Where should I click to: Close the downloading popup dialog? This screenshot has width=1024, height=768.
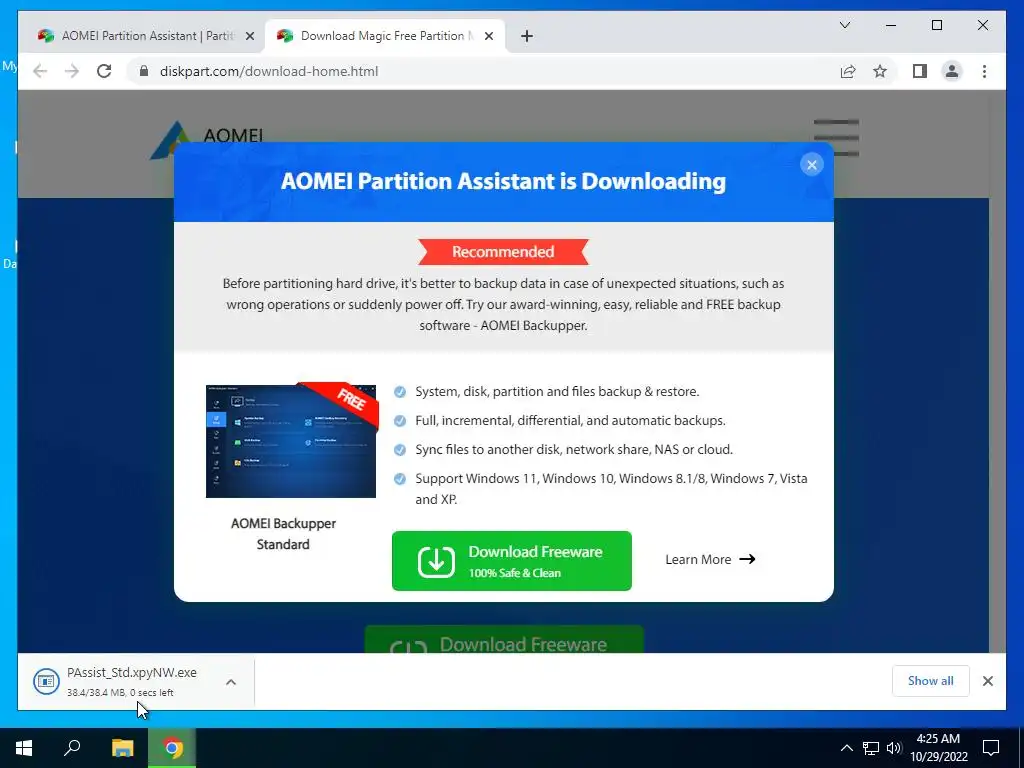812,165
